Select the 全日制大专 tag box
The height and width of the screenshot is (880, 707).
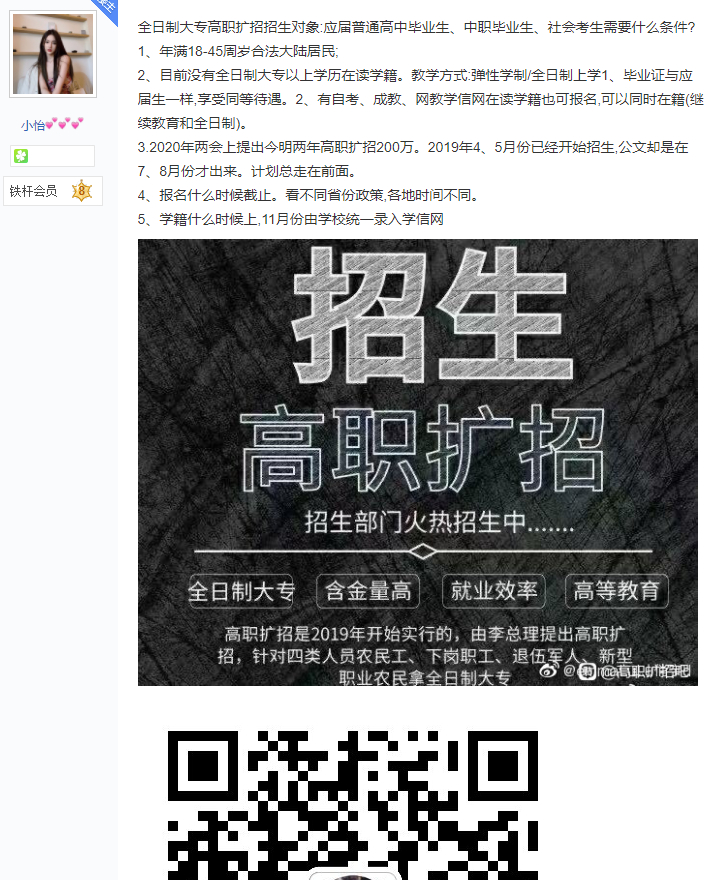241,591
